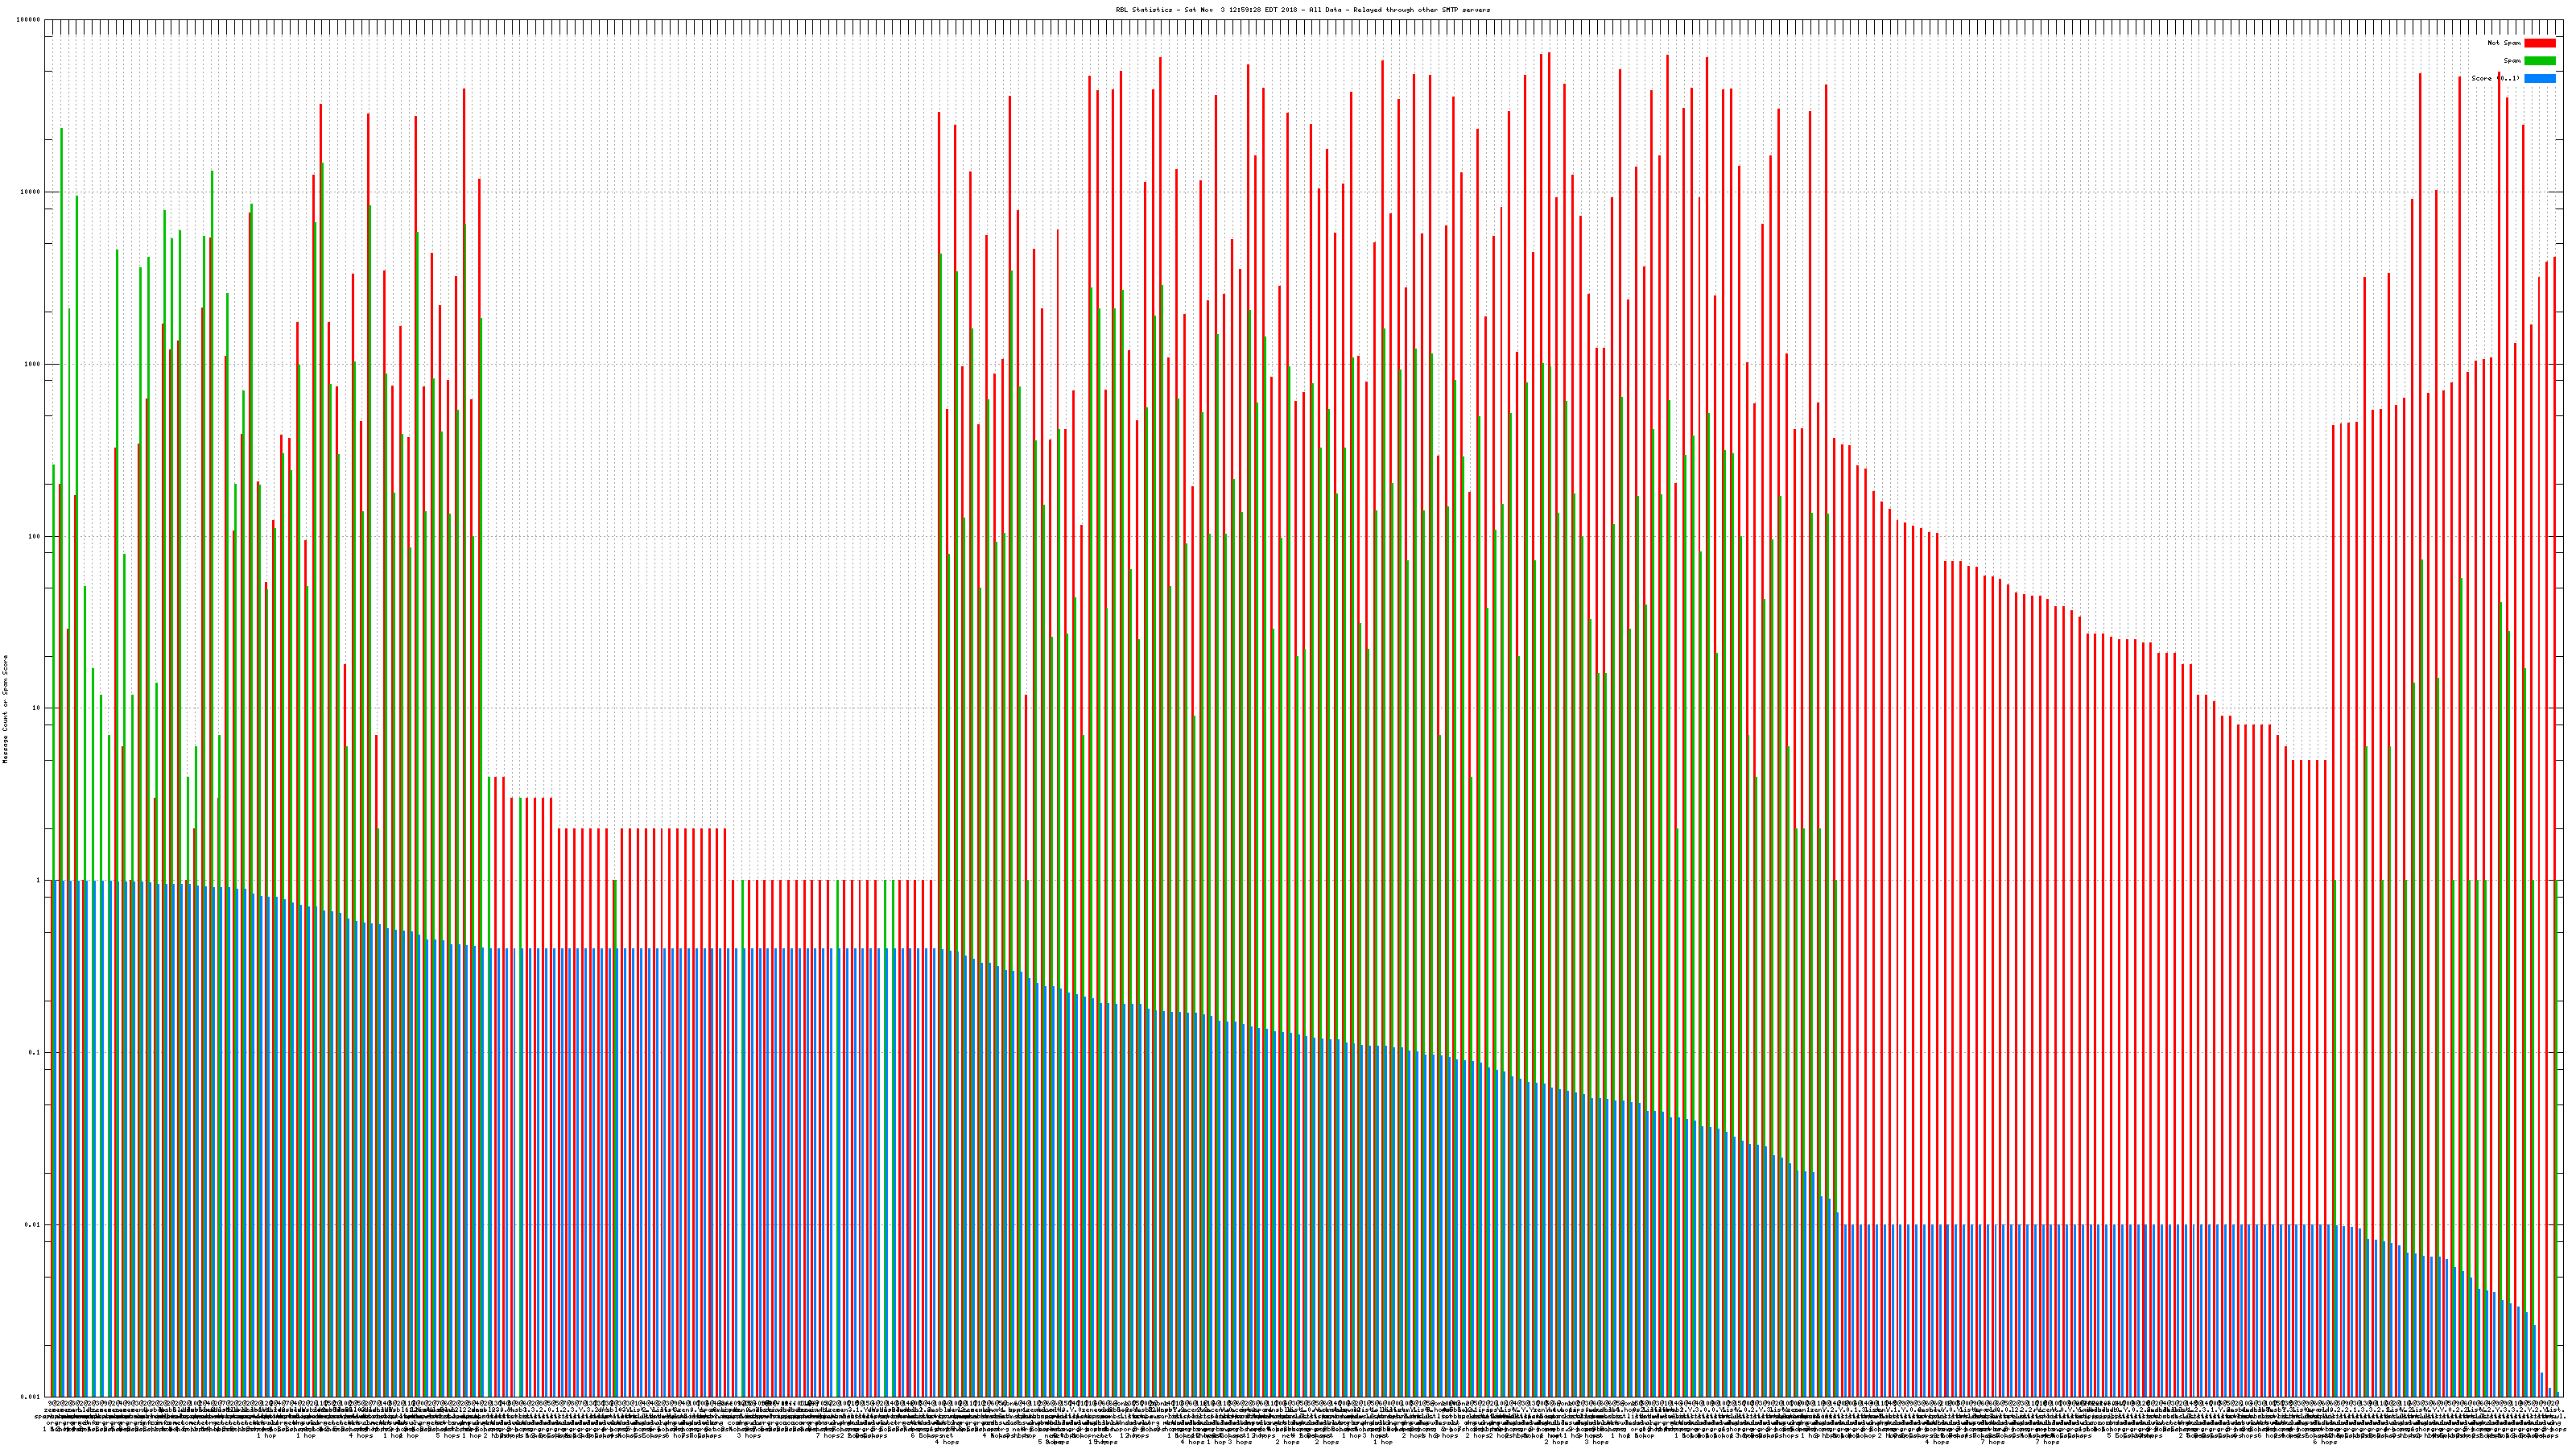Click the 1 y-axis tick label
This screenshot has height=1449, width=2576.
(x=38, y=880)
